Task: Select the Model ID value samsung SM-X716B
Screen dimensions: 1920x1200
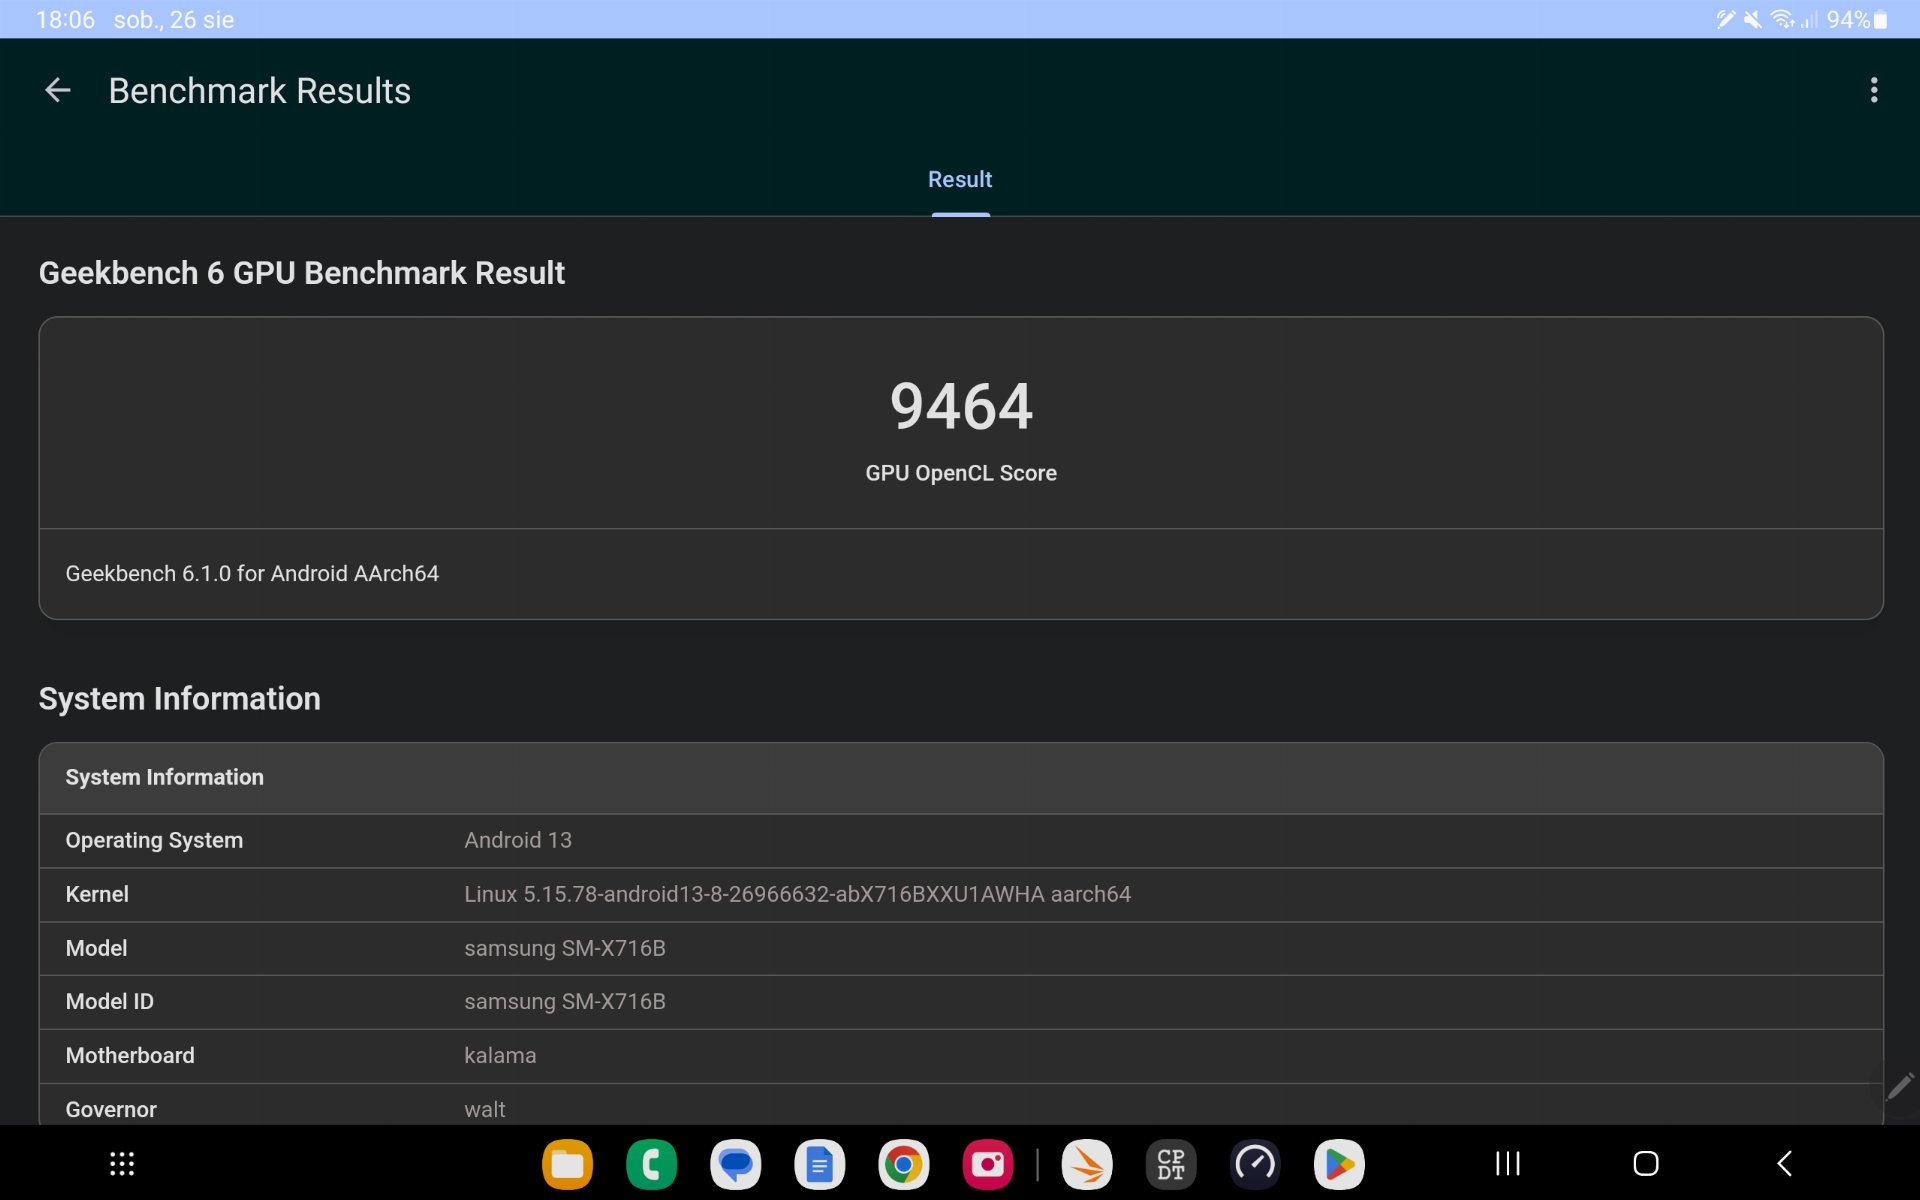Action: click(x=565, y=1002)
